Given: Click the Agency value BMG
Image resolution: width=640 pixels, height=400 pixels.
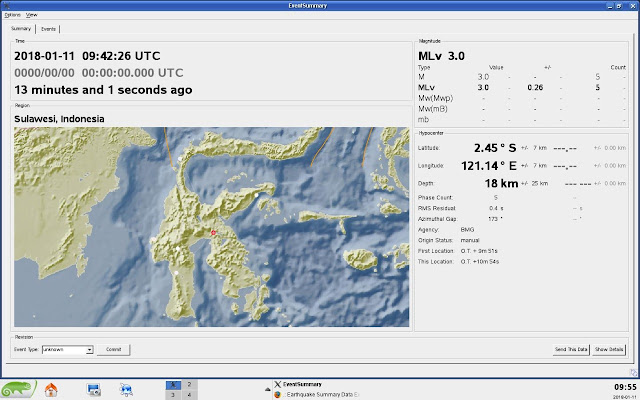Looking at the screenshot, I should click(467, 230).
